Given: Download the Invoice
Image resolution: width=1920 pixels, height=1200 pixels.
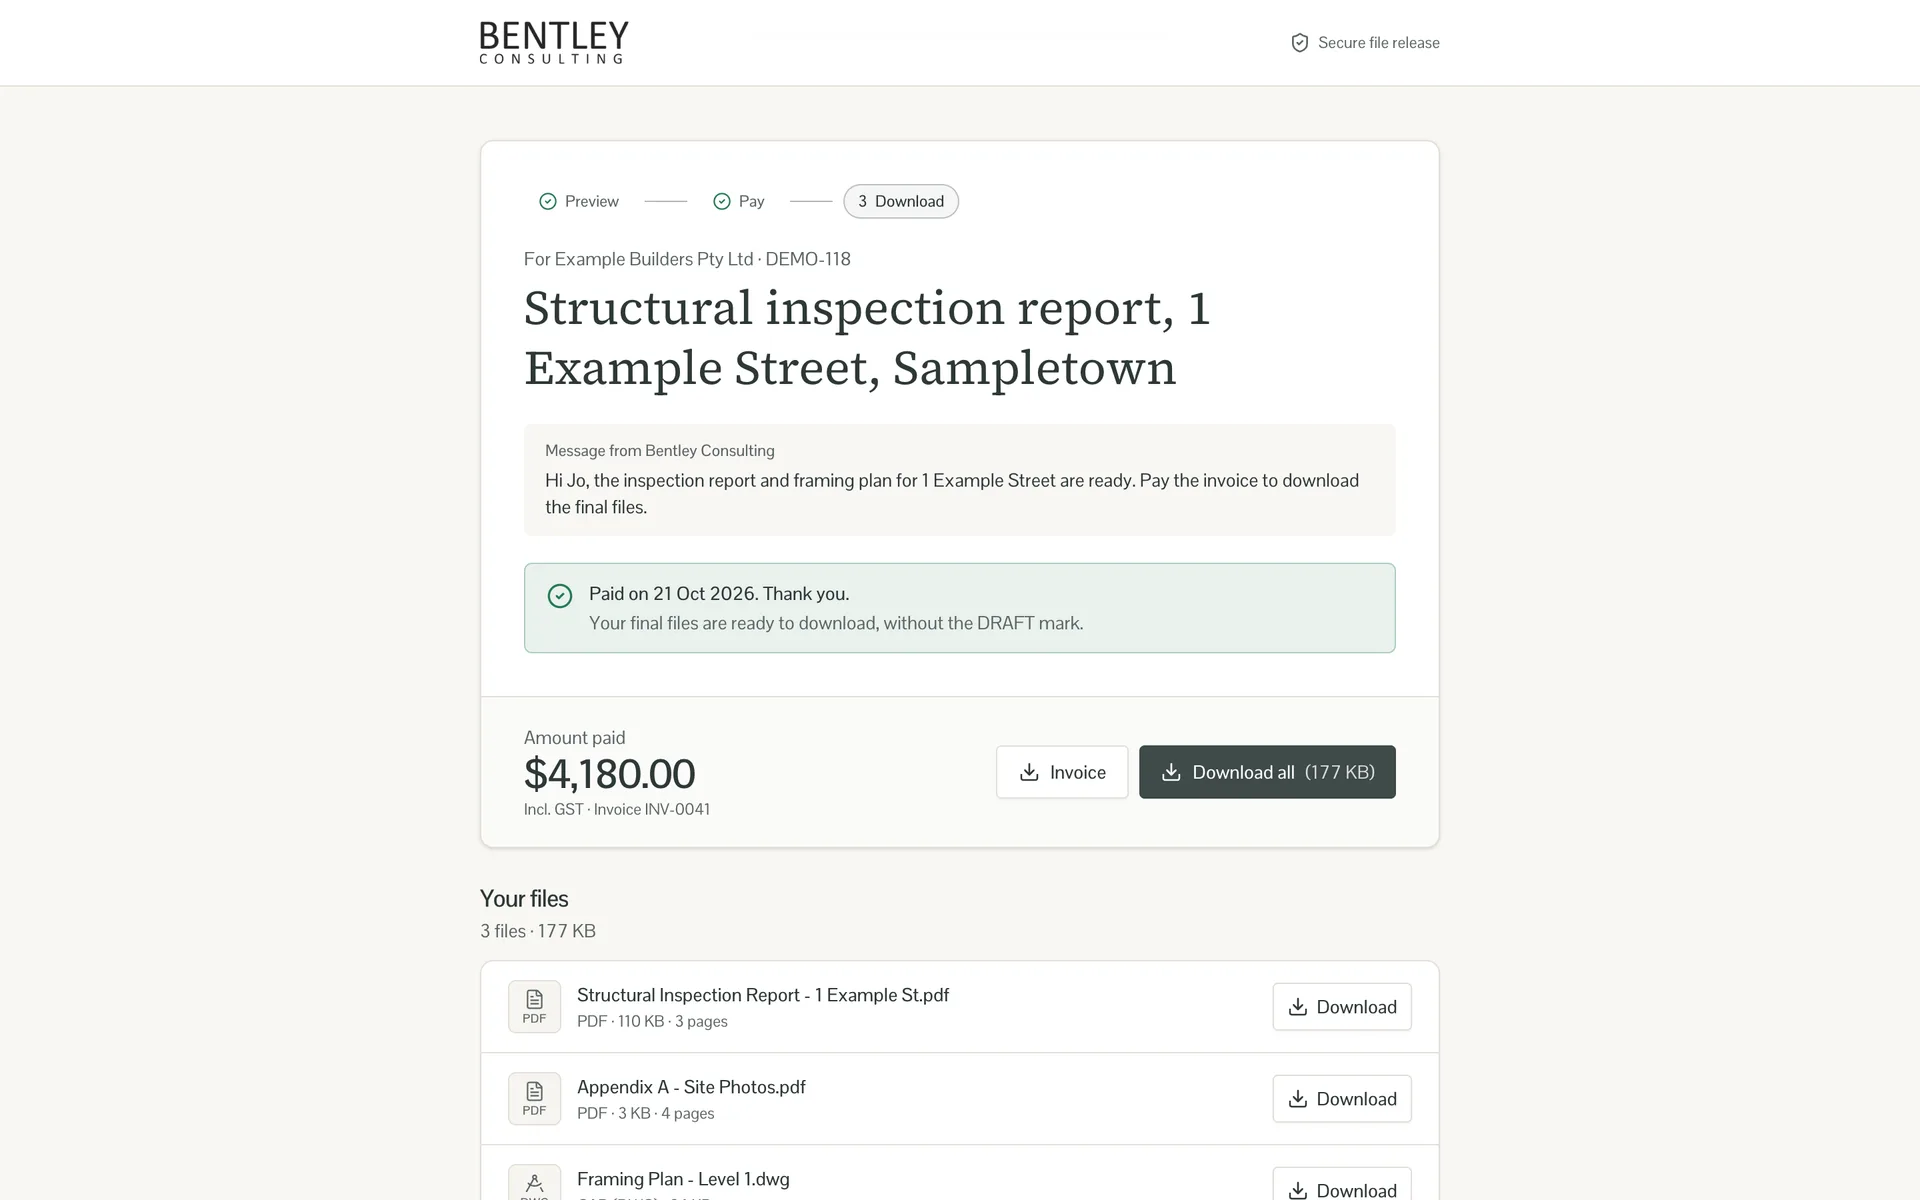Looking at the screenshot, I should (x=1062, y=772).
